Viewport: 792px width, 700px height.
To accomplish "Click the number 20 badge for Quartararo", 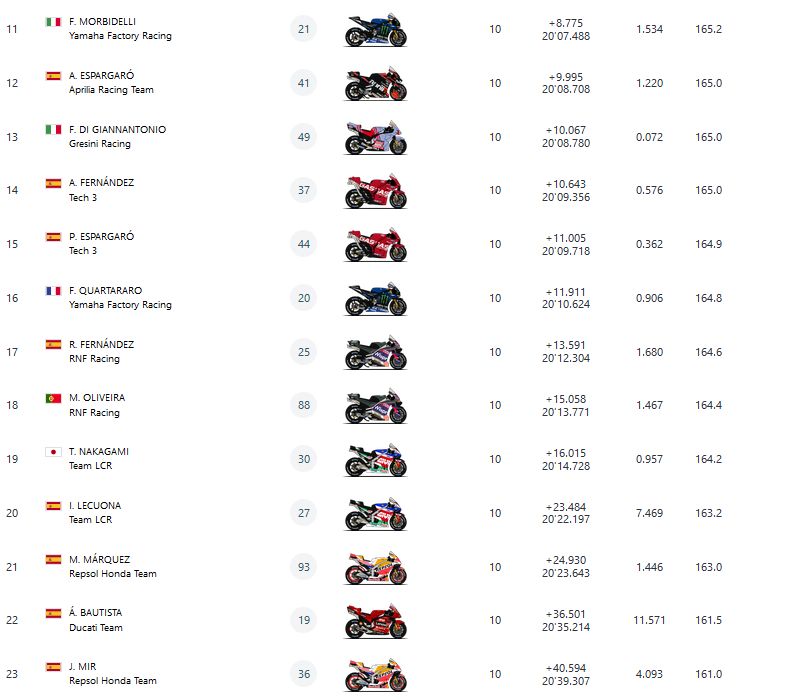I will pos(304,298).
